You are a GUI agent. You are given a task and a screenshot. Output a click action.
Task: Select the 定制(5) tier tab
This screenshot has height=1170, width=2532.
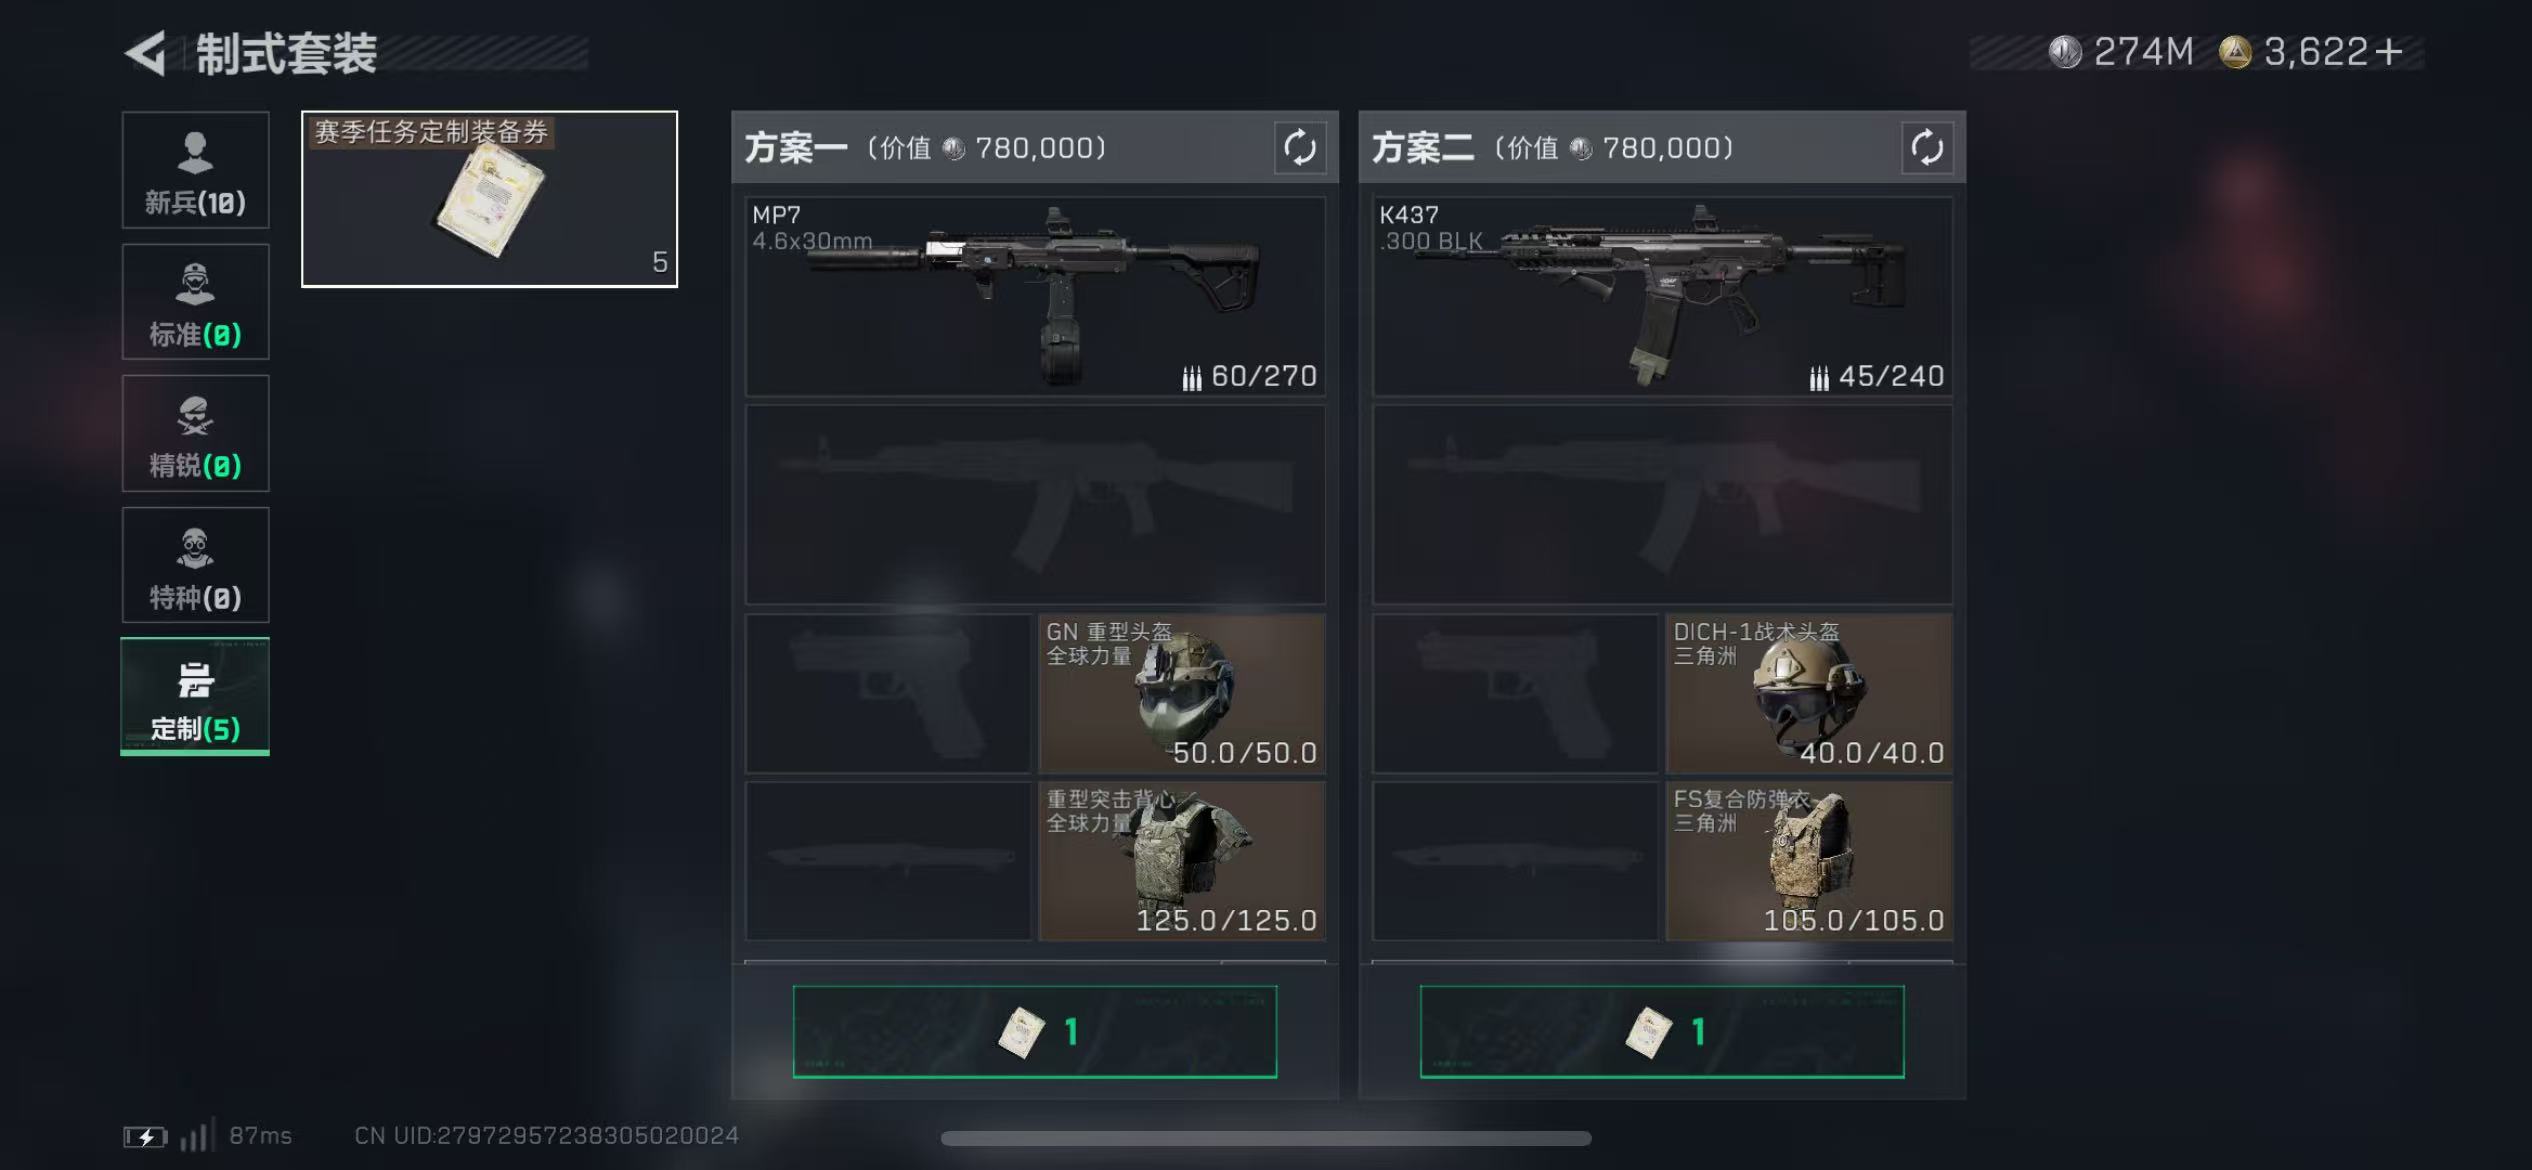pyautogui.click(x=195, y=697)
